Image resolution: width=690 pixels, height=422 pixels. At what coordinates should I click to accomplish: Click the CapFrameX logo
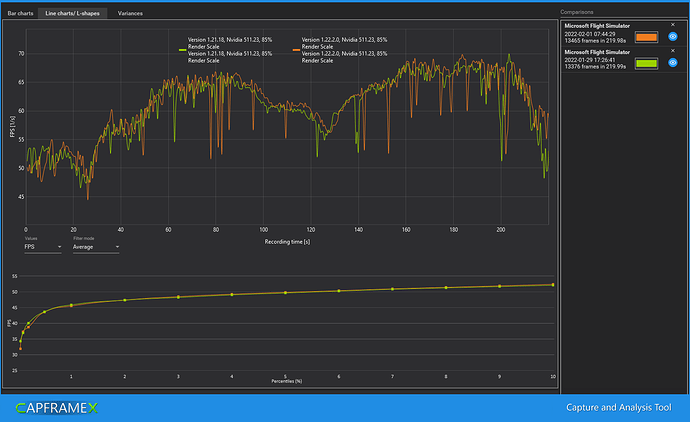tap(57, 408)
